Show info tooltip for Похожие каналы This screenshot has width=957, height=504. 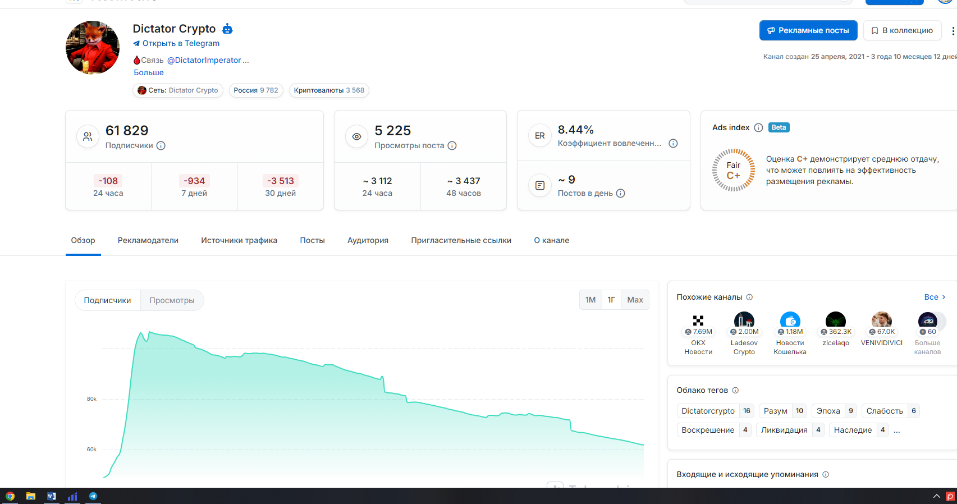click(749, 297)
